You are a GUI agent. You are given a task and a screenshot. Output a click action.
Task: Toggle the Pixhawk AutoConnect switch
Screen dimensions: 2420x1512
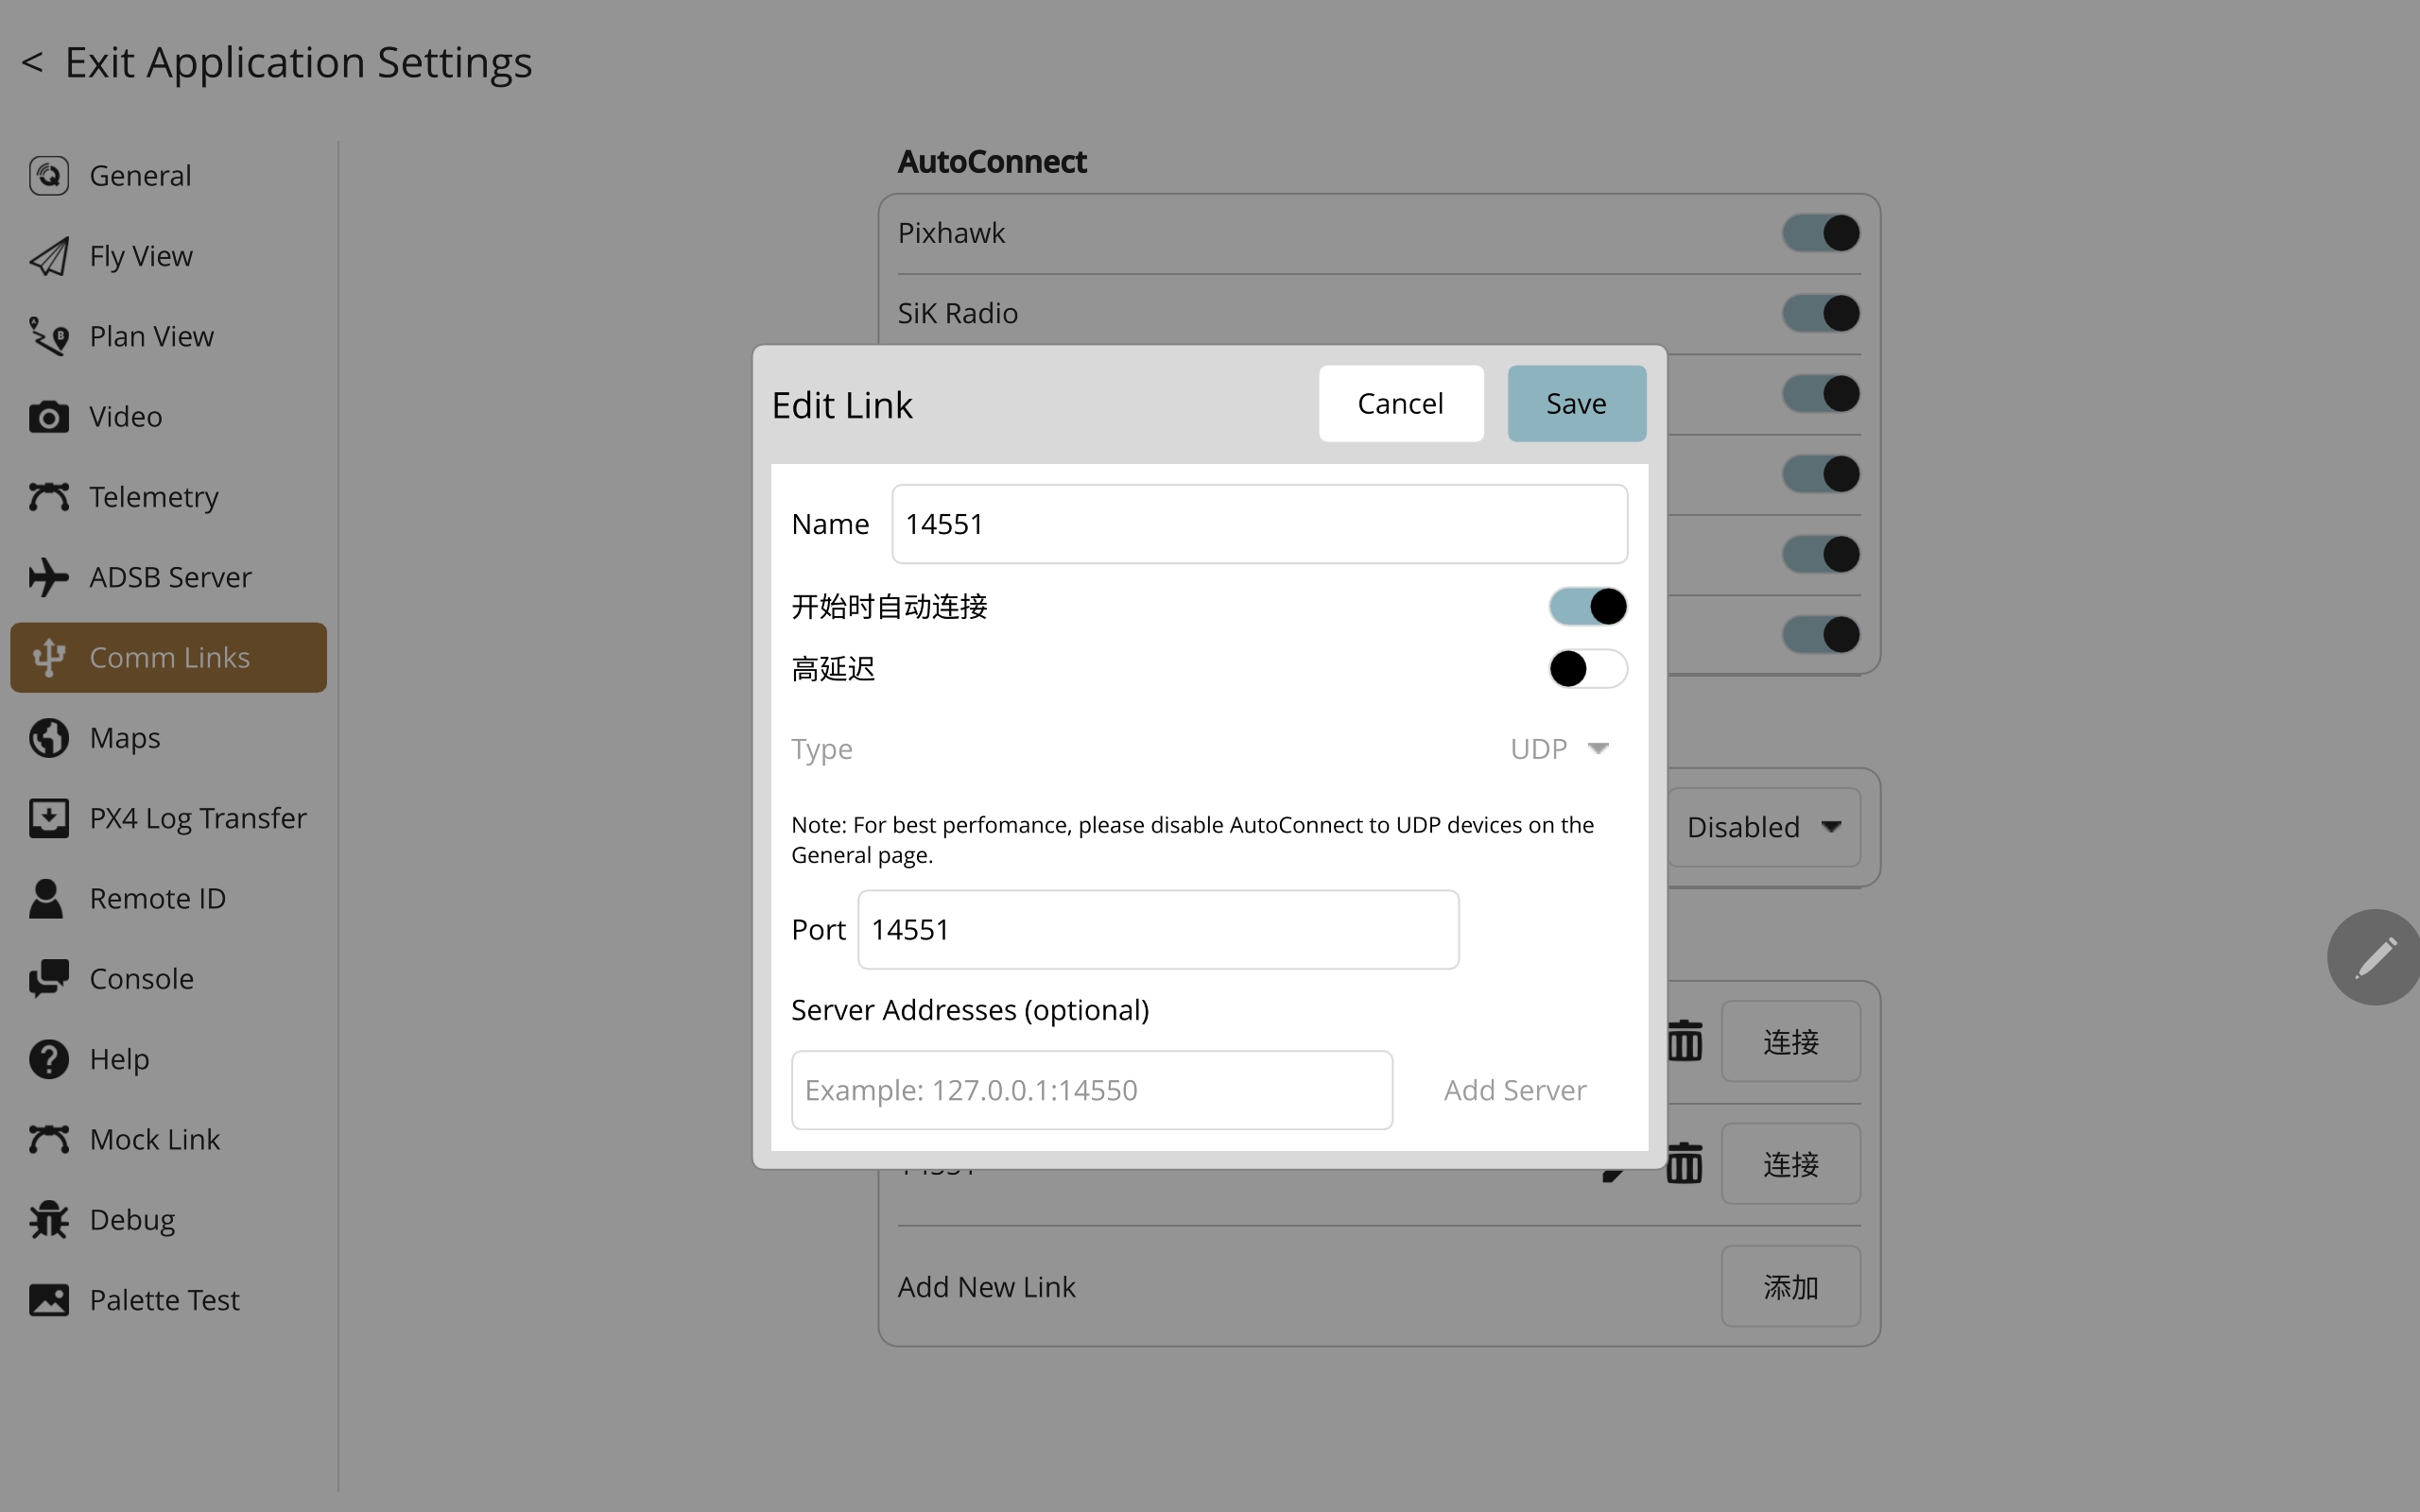click(x=1820, y=233)
